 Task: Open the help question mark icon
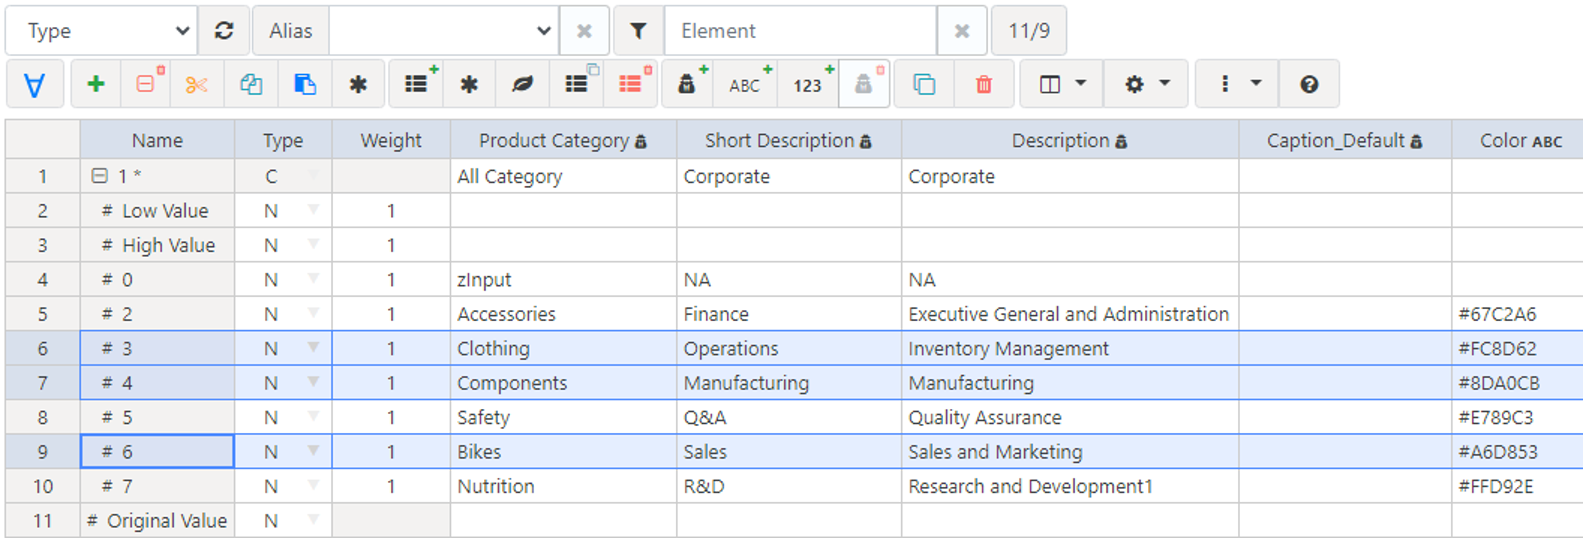(1309, 85)
